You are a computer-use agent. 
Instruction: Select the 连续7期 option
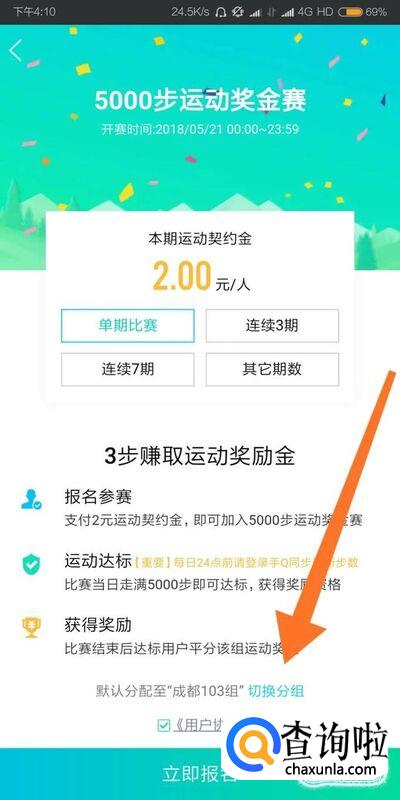(128, 369)
